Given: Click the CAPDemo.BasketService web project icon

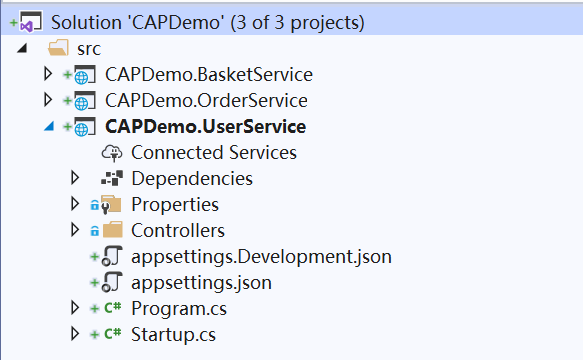Looking at the screenshot, I should 85,74.
